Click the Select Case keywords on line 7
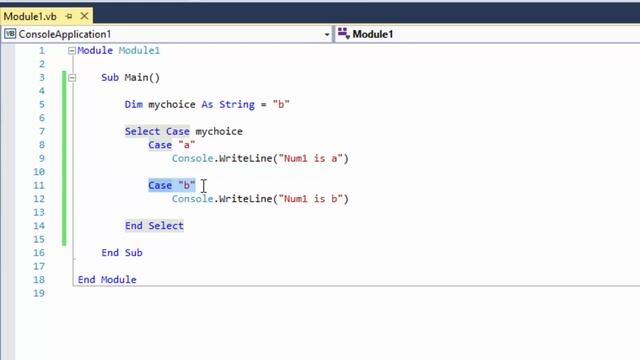The height and width of the screenshot is (360, 640). [157, 131]
